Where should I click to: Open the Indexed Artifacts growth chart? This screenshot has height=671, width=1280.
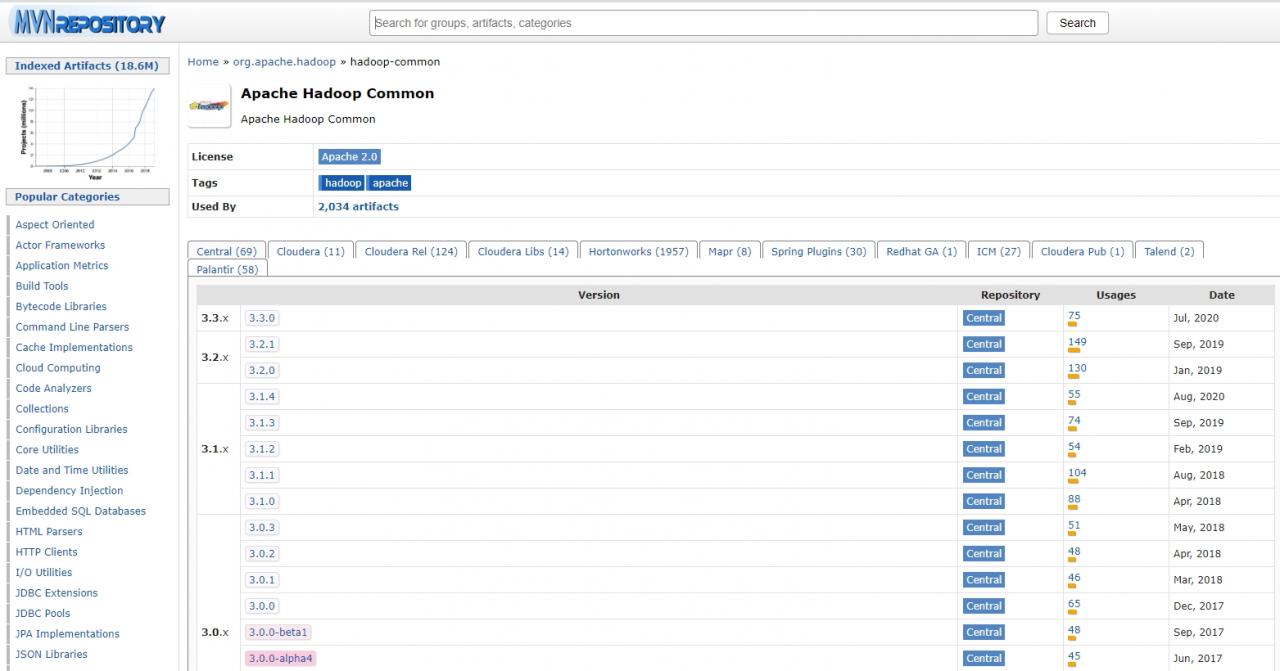pos(88,133)
